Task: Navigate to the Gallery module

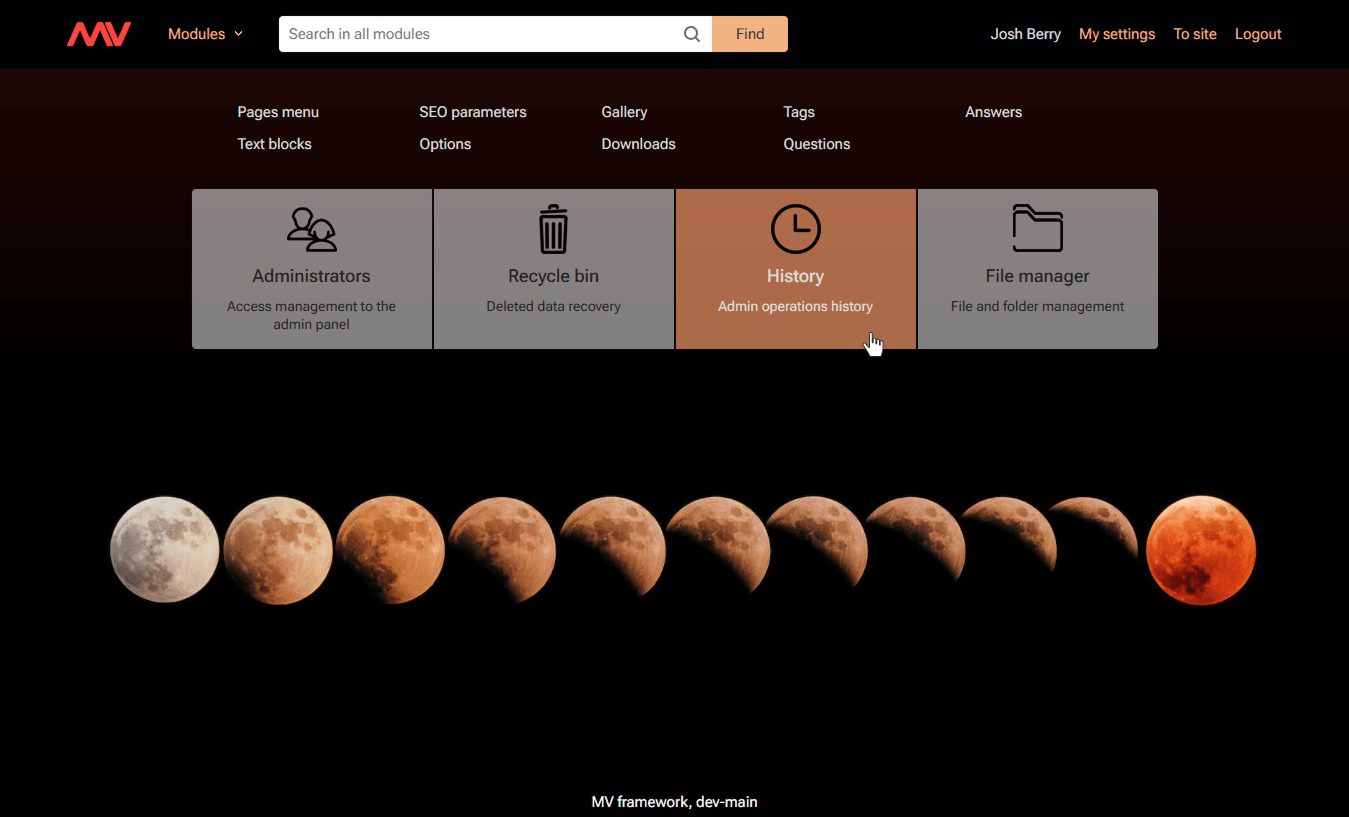Action: point(624,112)
